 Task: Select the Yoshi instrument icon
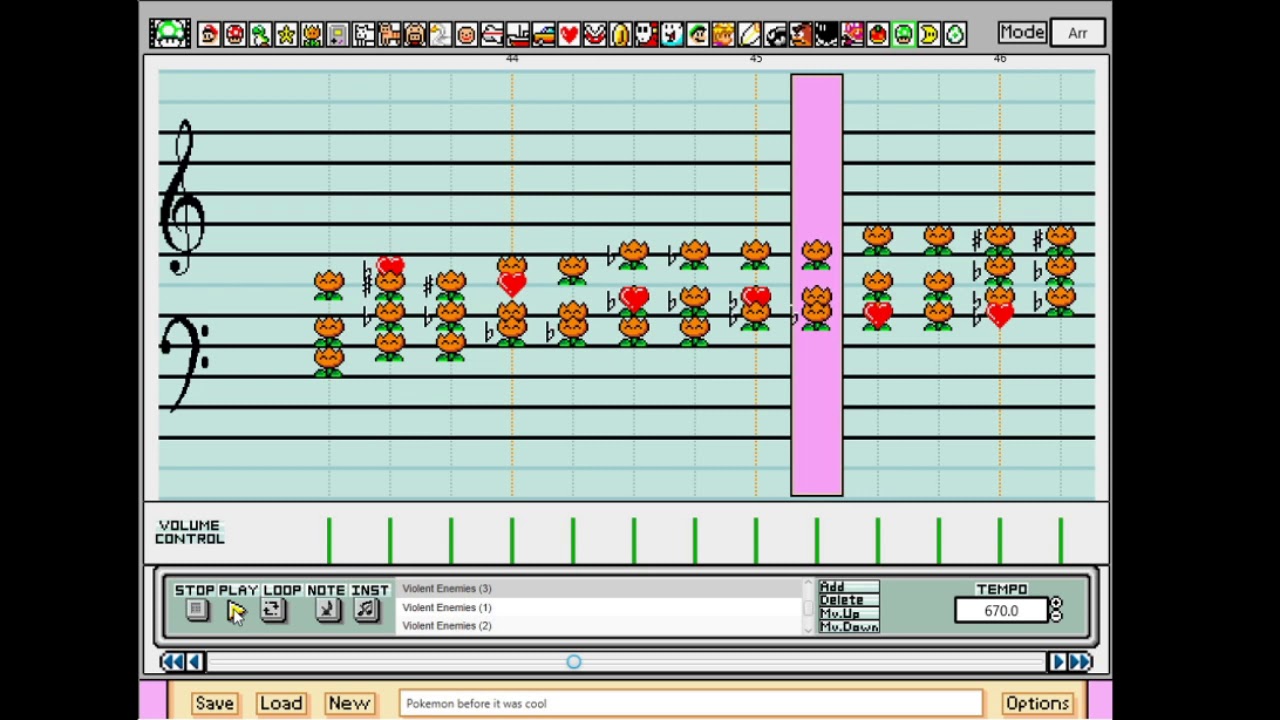point(260,34)
